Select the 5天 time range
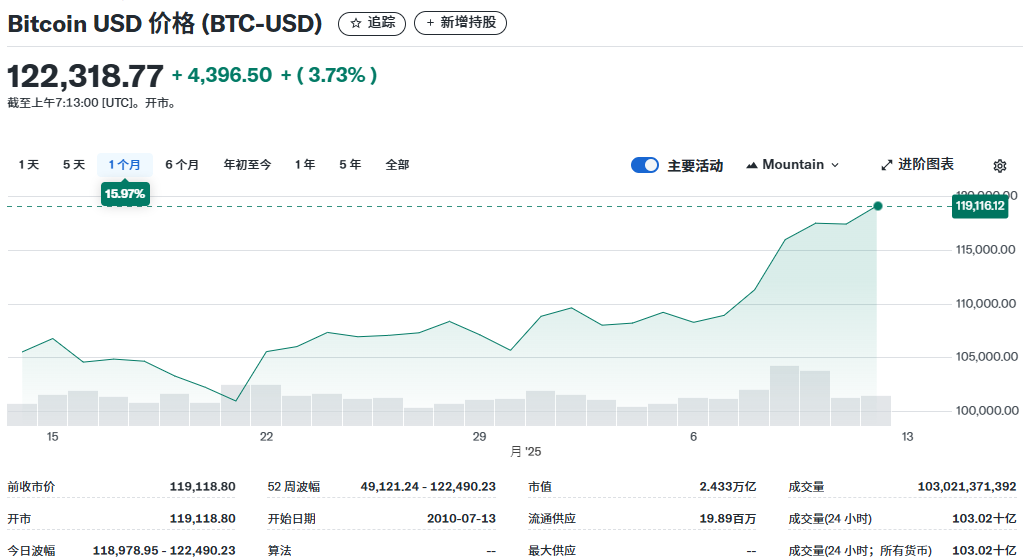This screenshot has width=1024, height=560. [x=74, y=164]
